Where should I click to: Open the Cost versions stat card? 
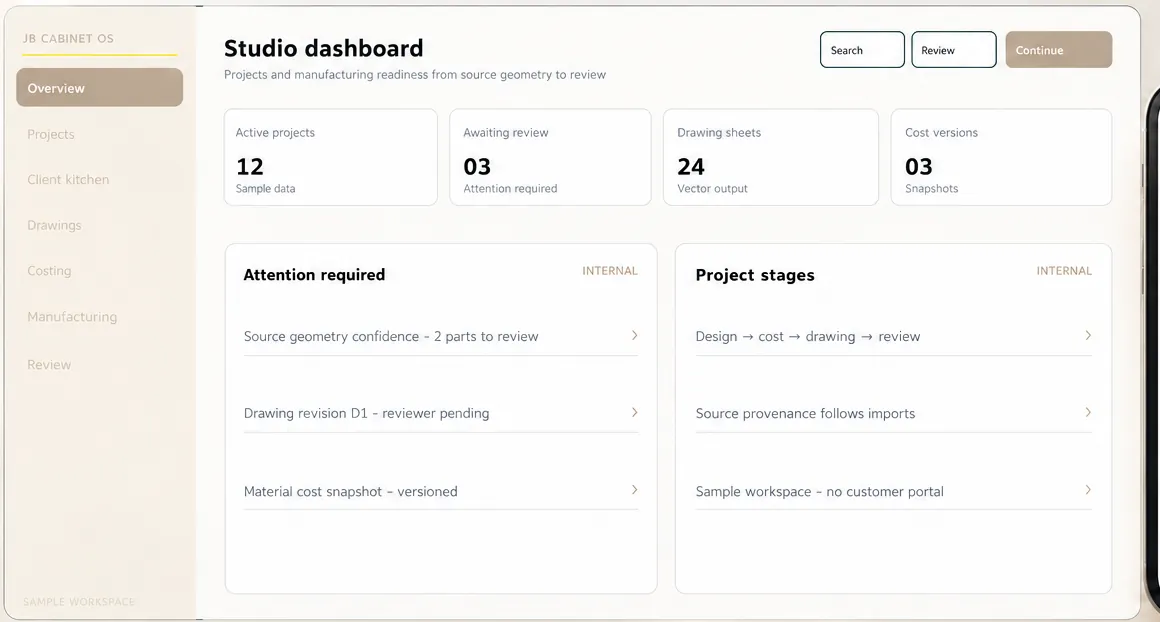click(x=1001, y=158)
